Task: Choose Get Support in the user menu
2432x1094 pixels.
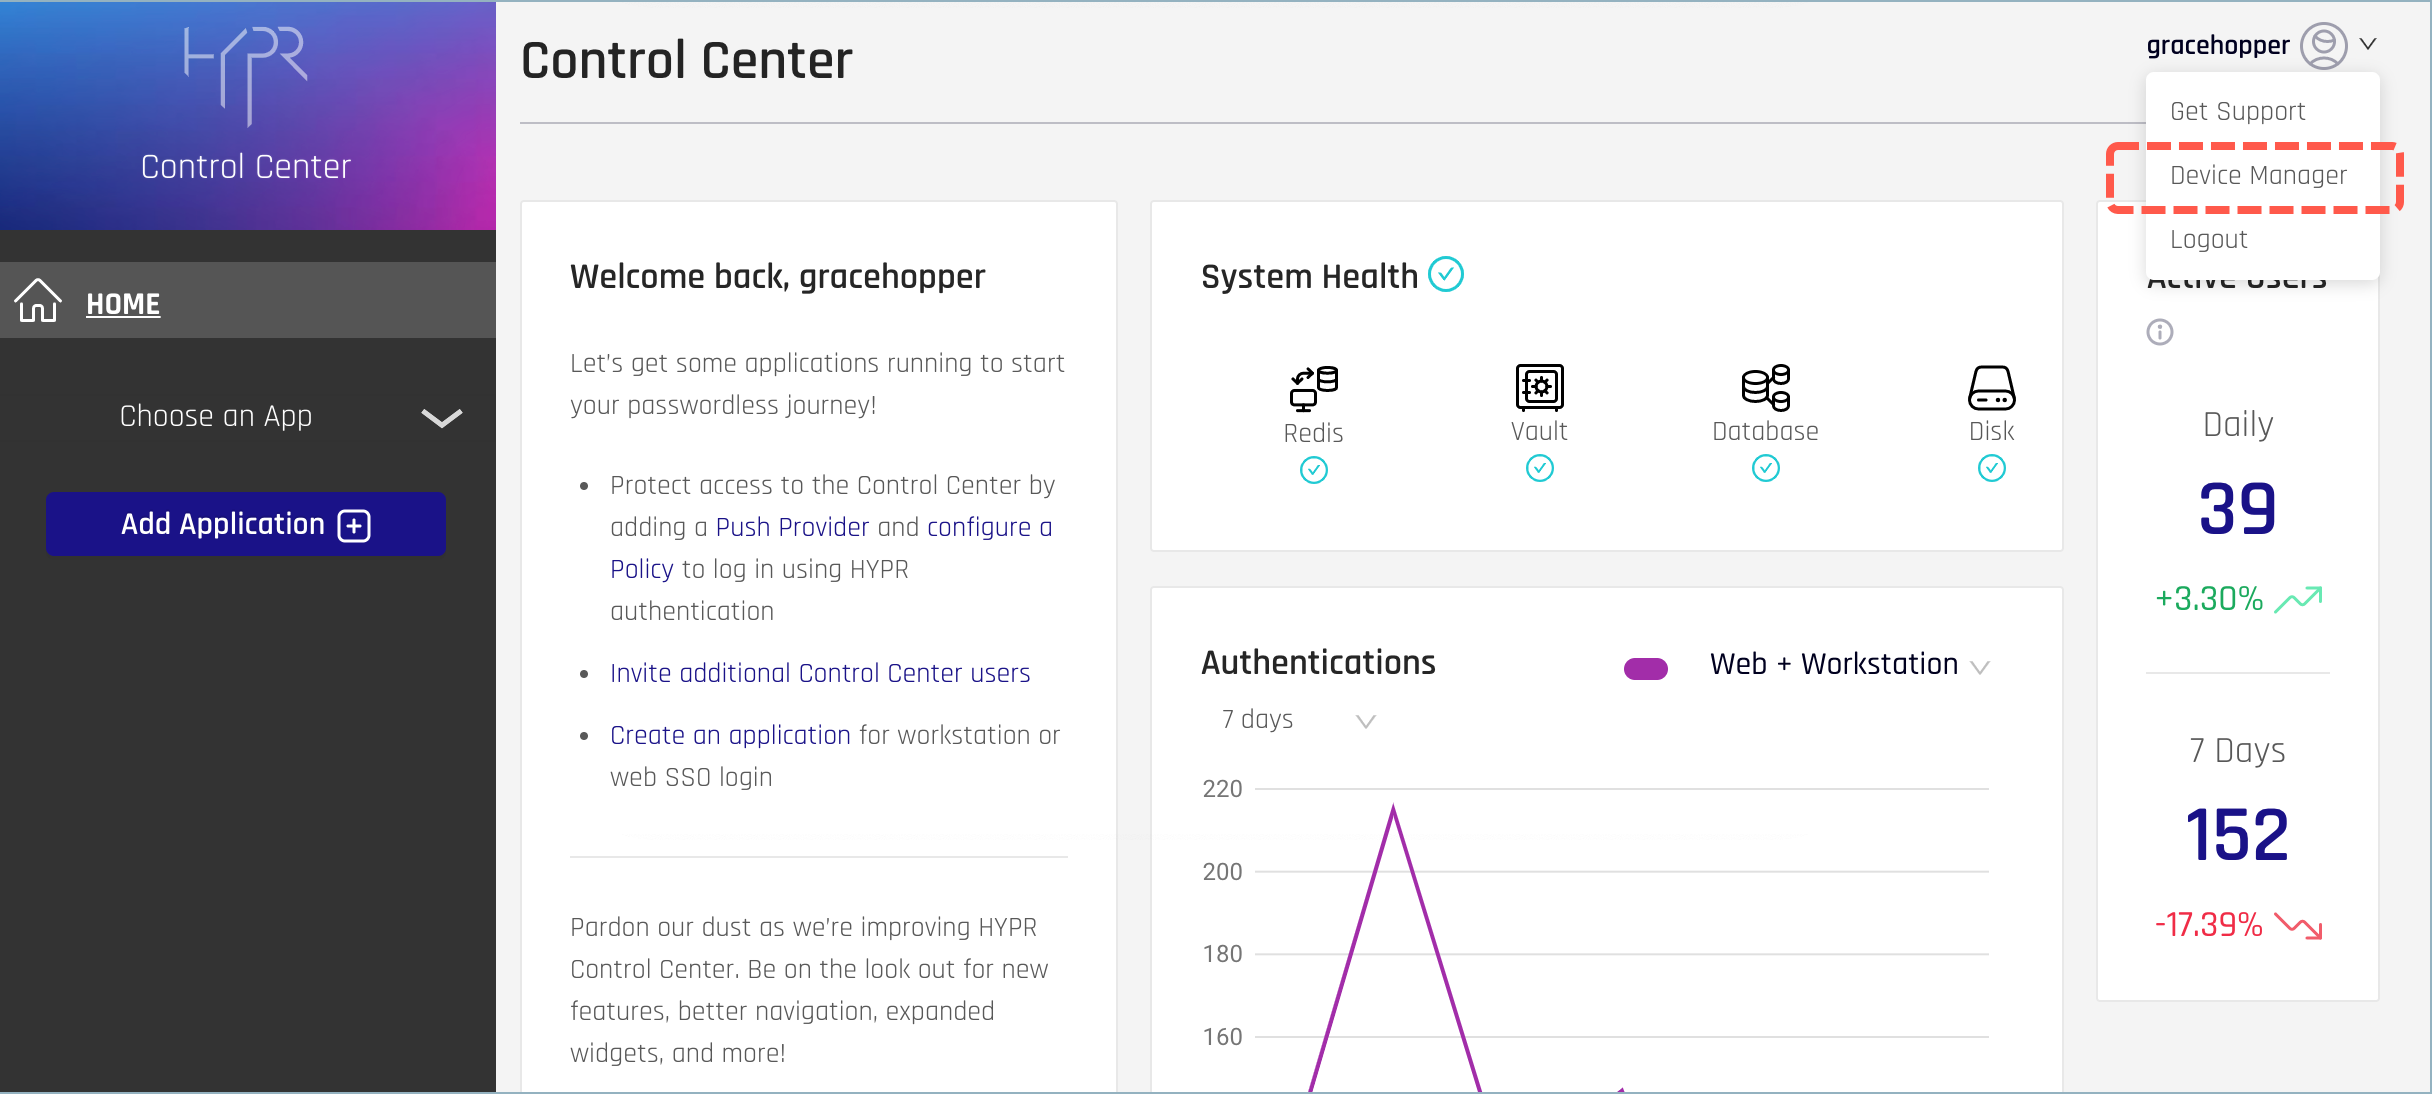Action: (2237, 111)
